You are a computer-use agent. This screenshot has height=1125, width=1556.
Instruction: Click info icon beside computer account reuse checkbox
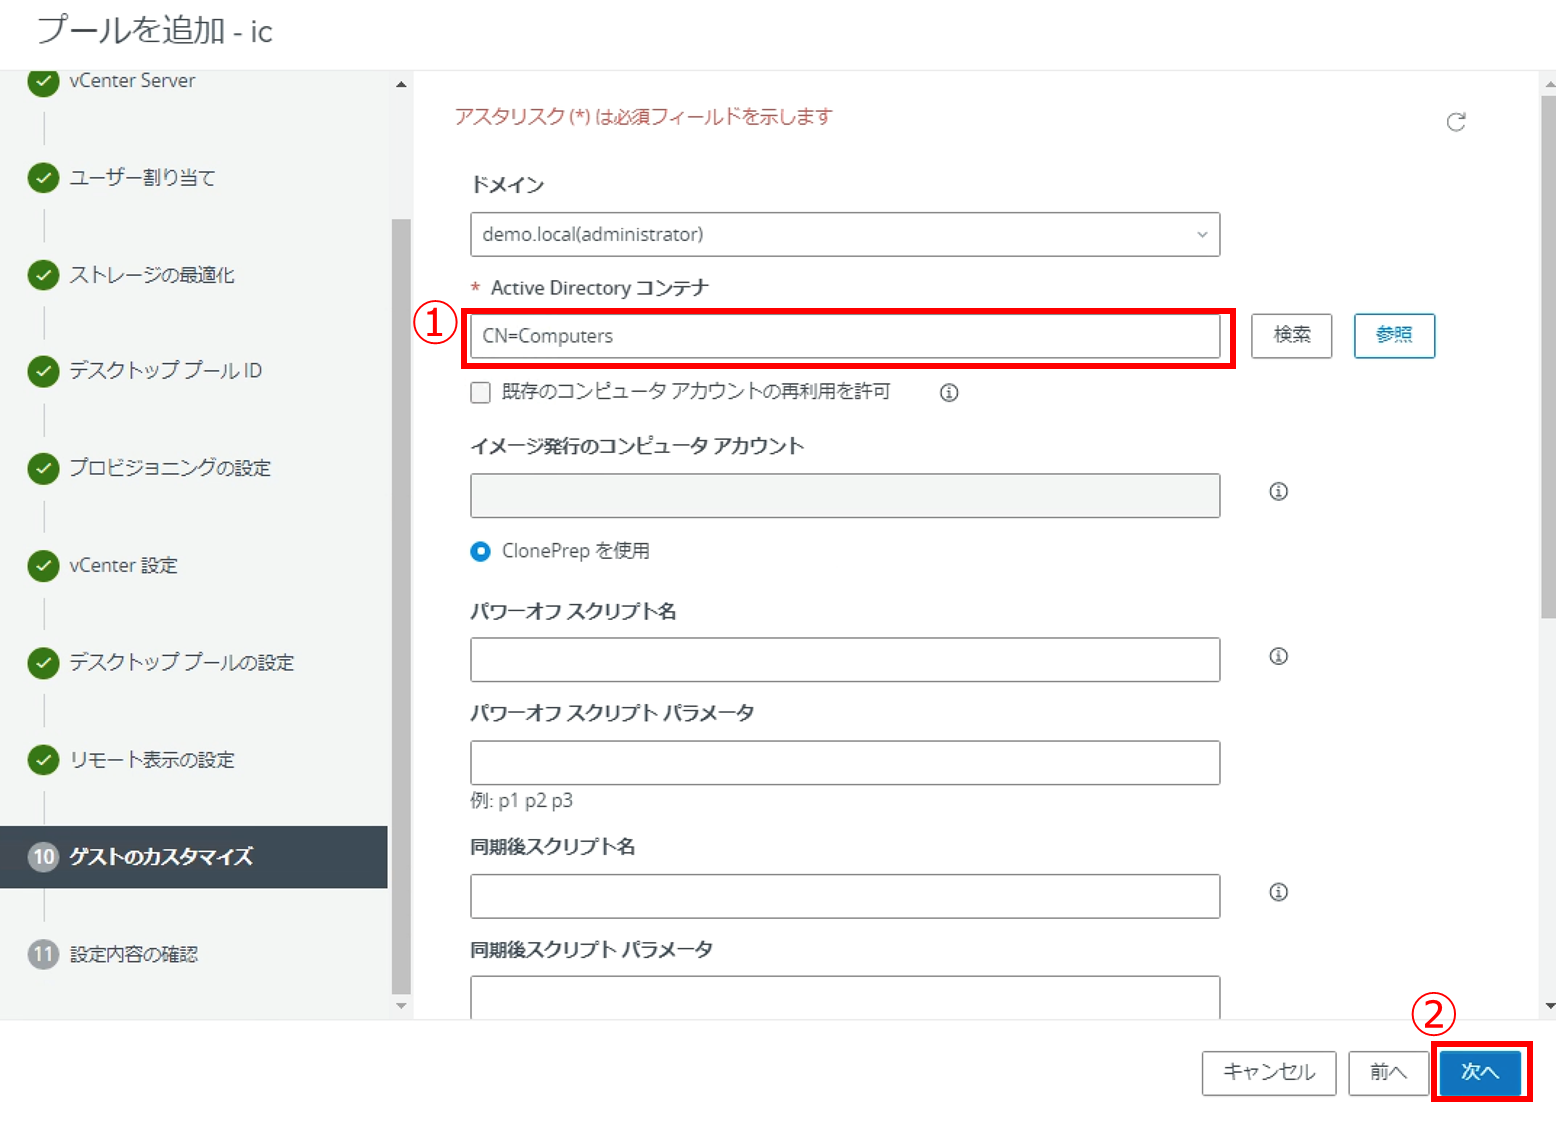[949, 393]
